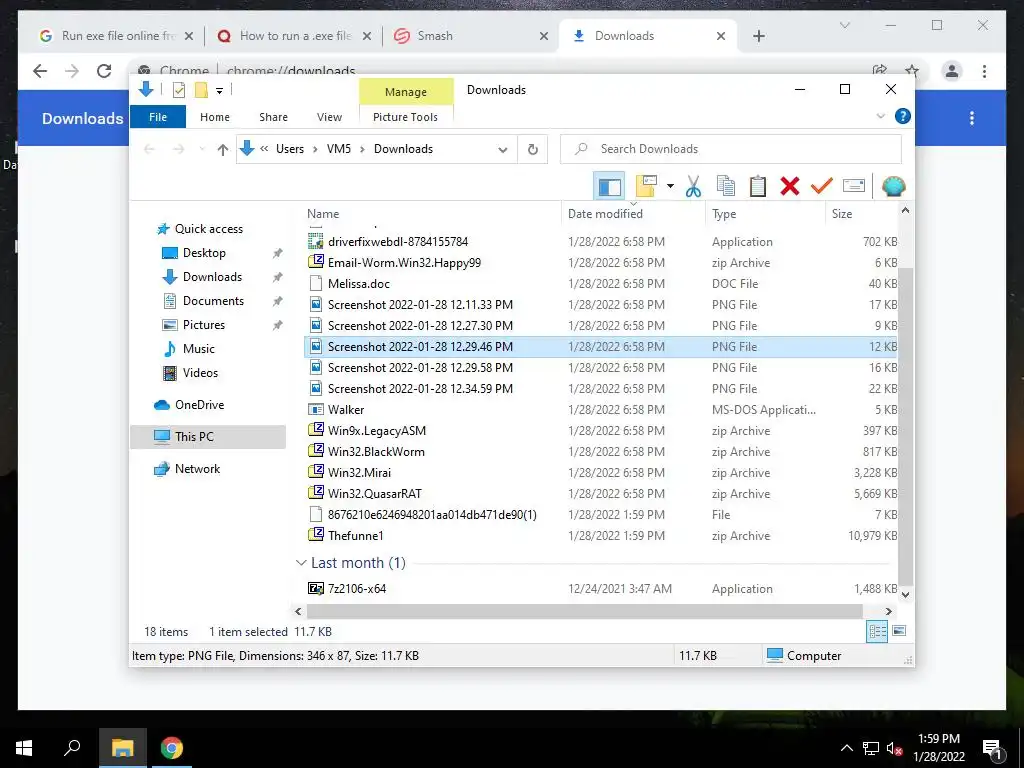Open Pictures in the navigation pane
The width and height of the screenshot is (1024, 768).
[x=203, y=325]
